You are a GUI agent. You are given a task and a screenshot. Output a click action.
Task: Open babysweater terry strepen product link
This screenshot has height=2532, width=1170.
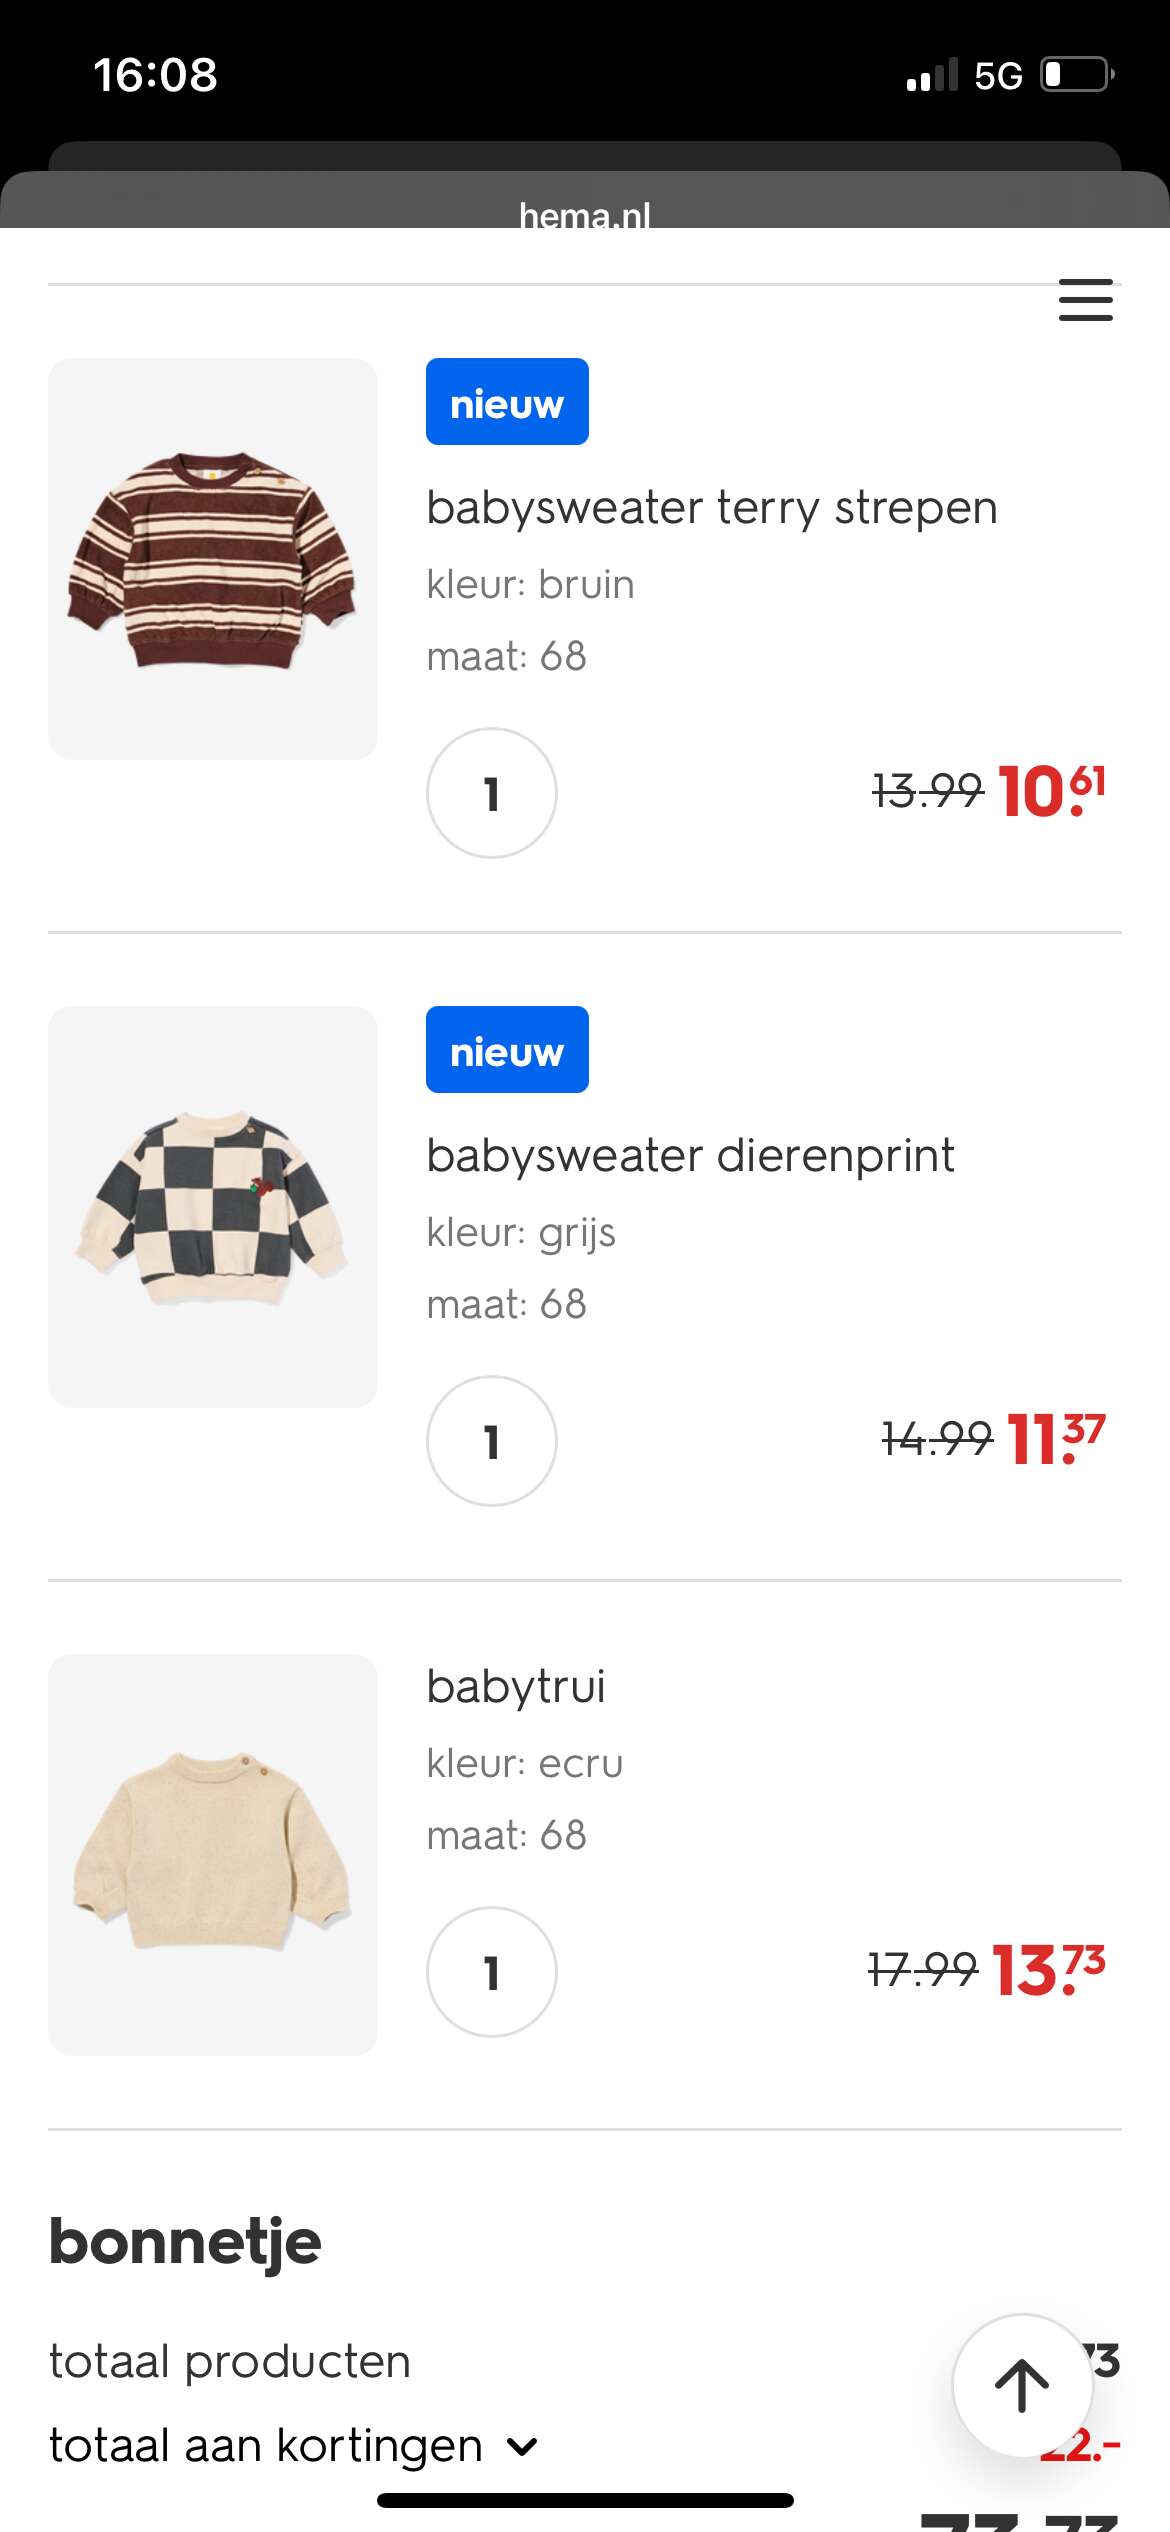point(711,508)
